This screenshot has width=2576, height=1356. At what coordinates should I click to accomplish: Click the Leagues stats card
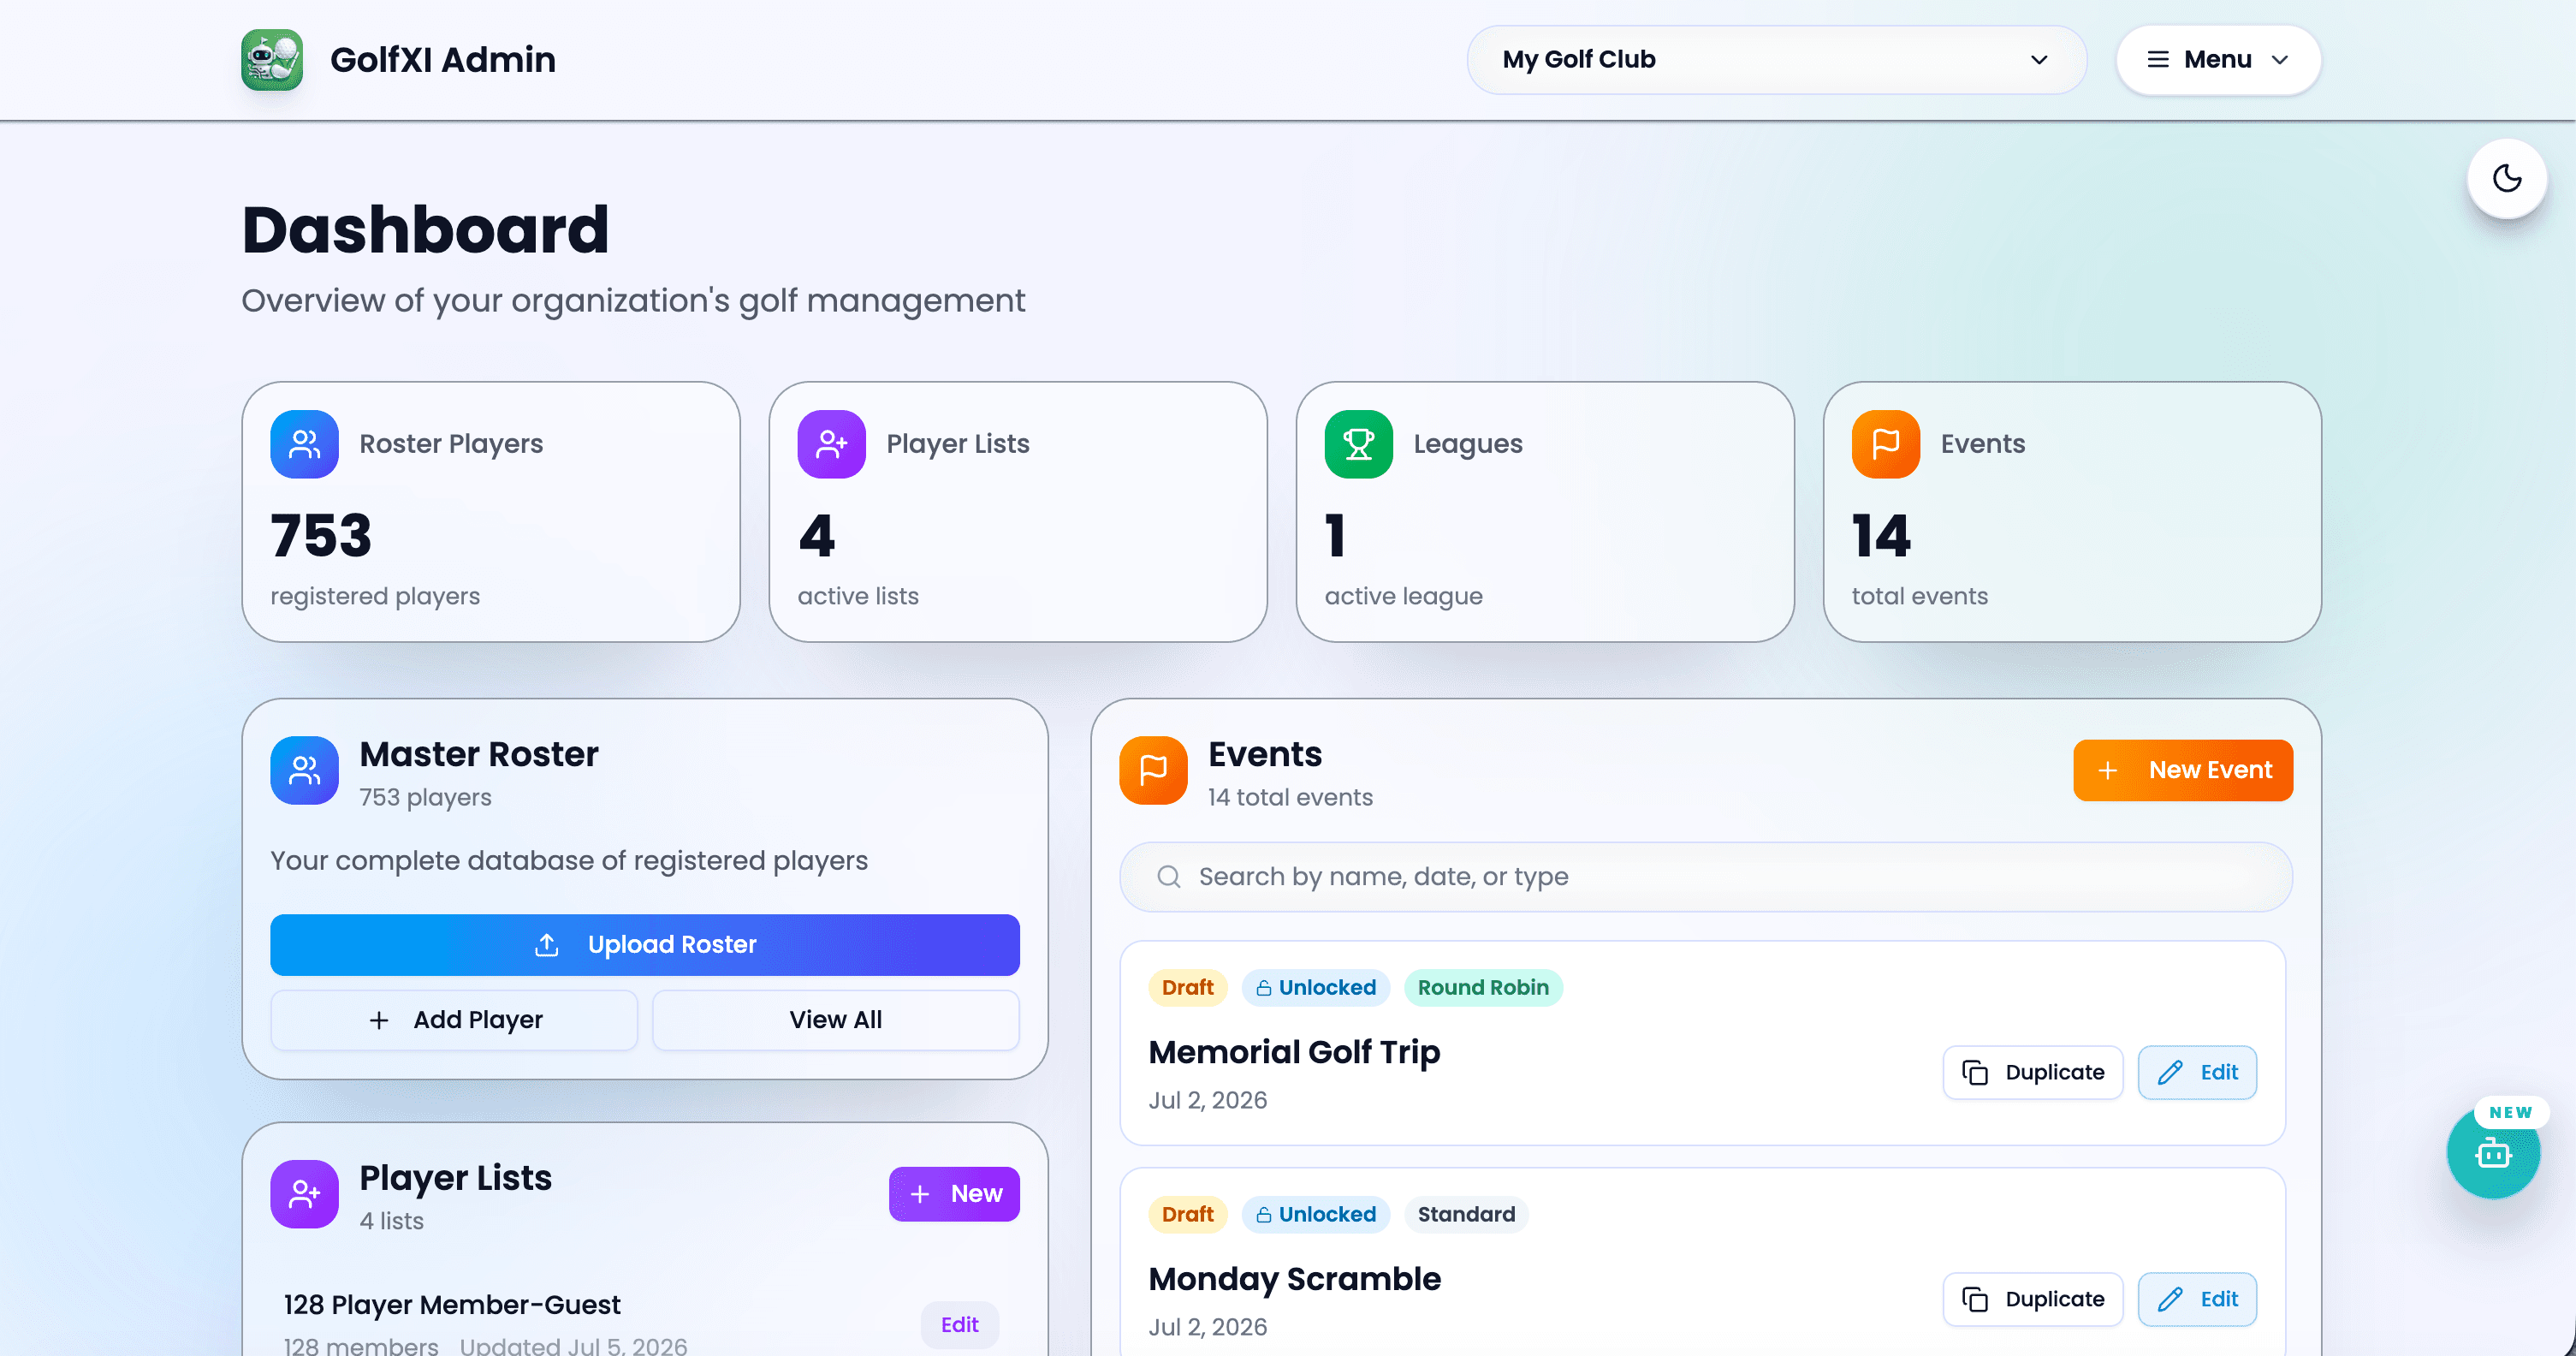[1545, 512]
